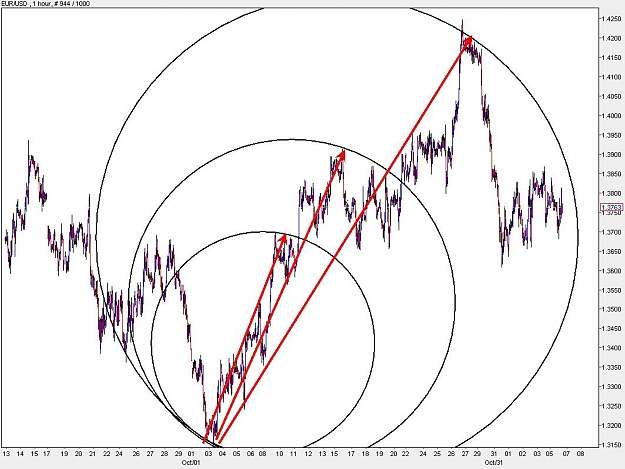Select the date label 14 on time axis
This screenshot has height=469, width=625.
point(20,453)
